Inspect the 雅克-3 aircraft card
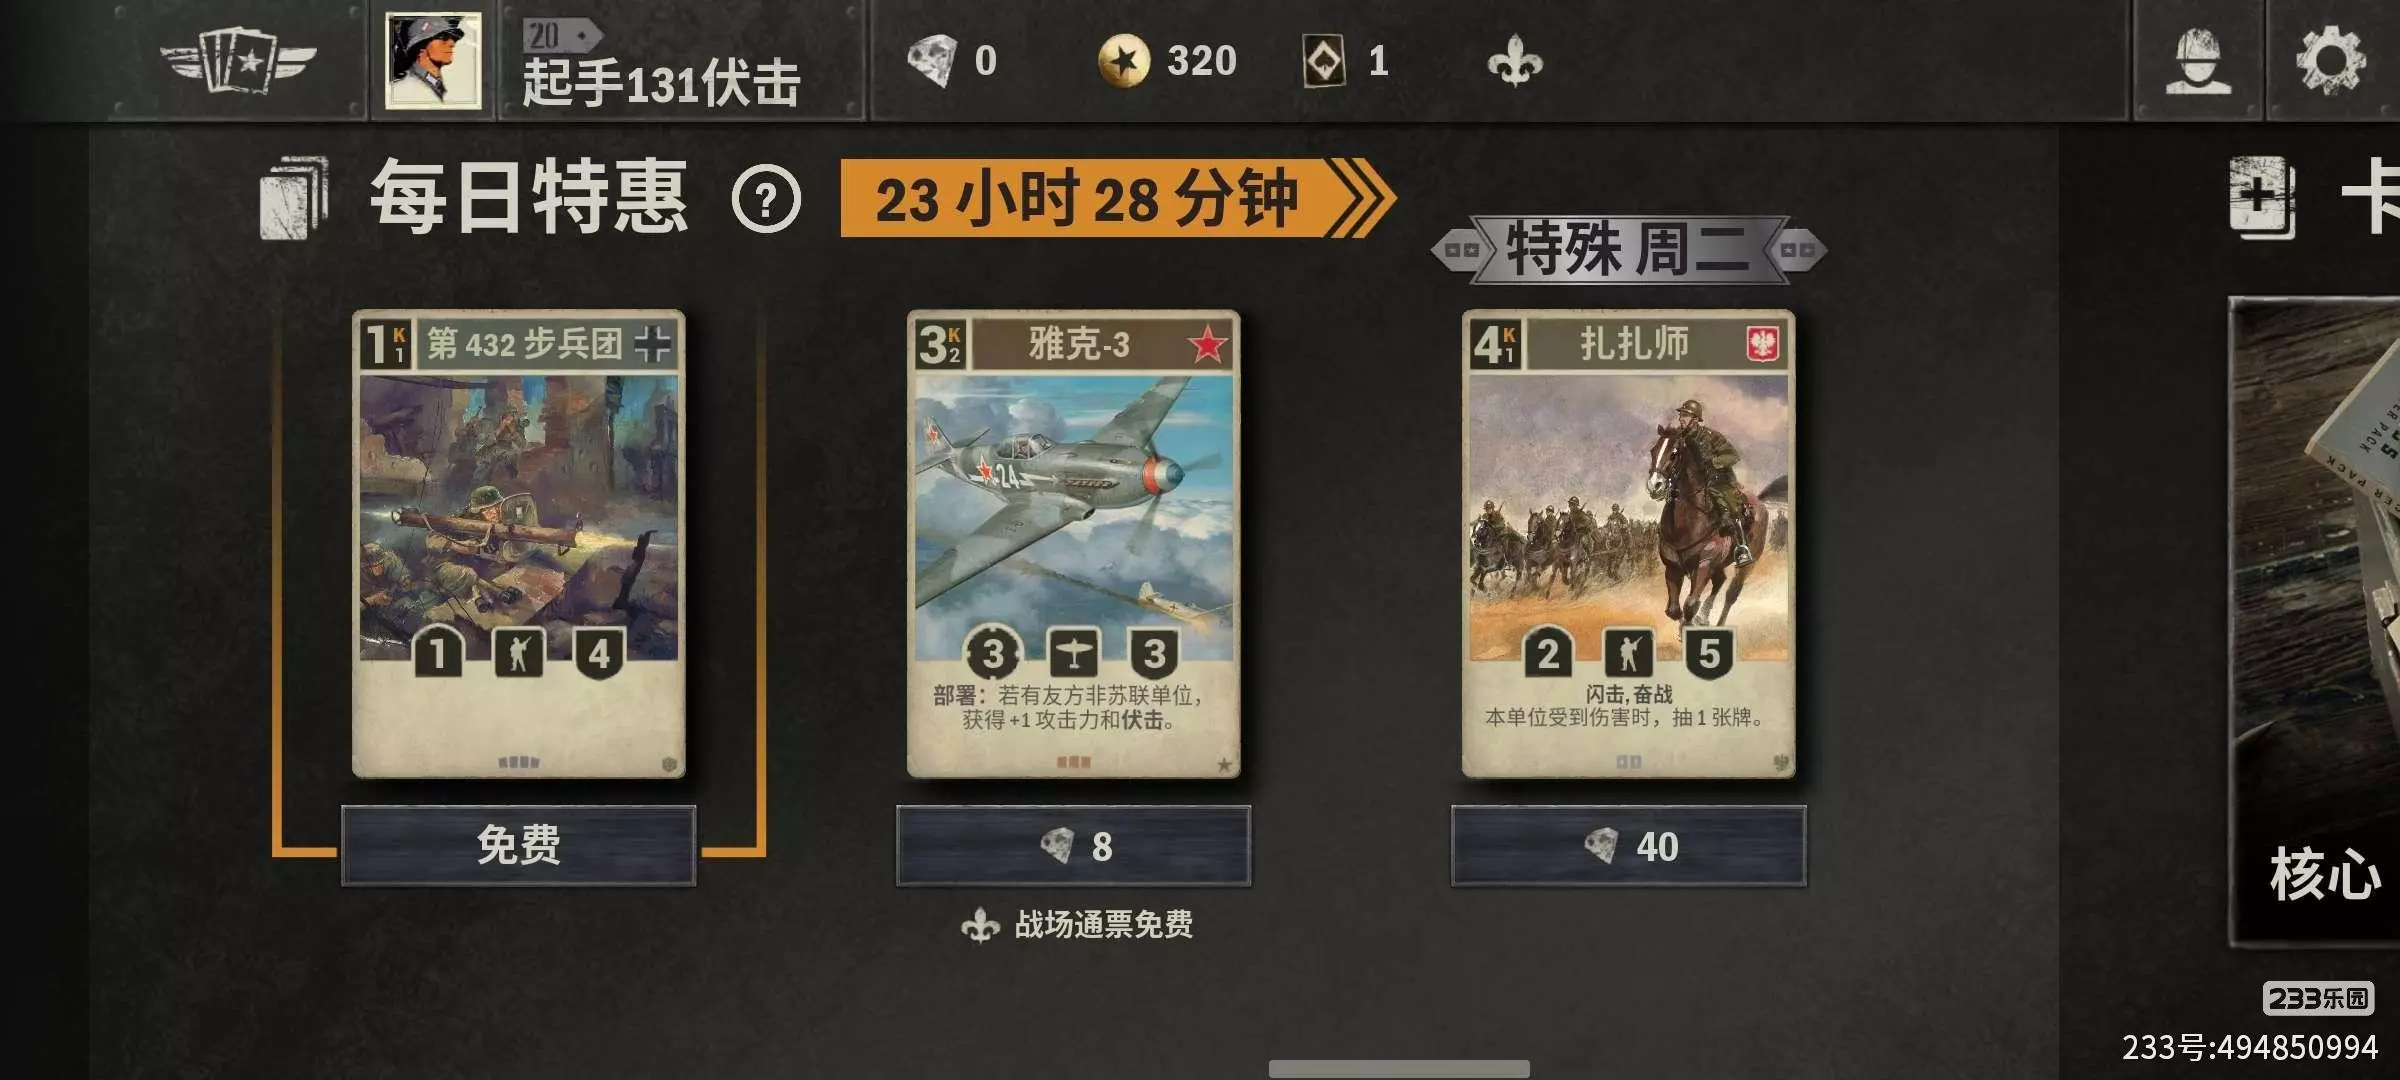Viewport: 2400px width, 1080px height. [1073, 544]
